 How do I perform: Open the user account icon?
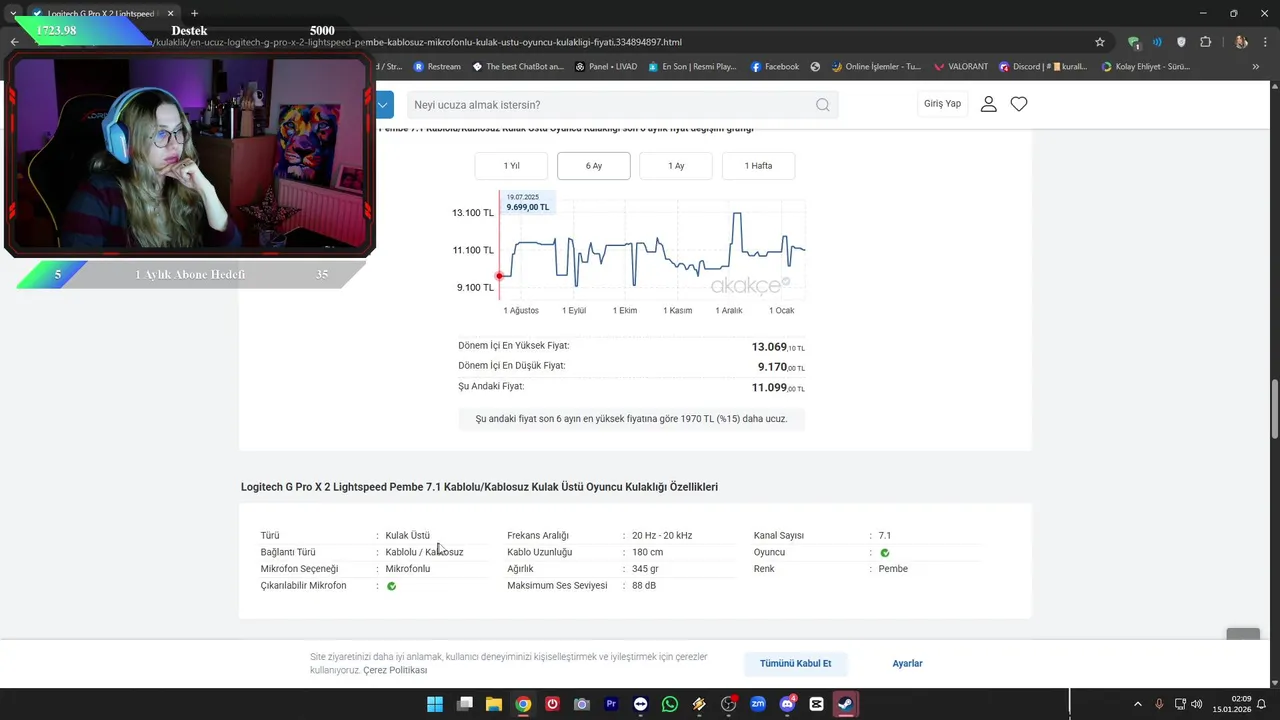(x=989, y=104)
